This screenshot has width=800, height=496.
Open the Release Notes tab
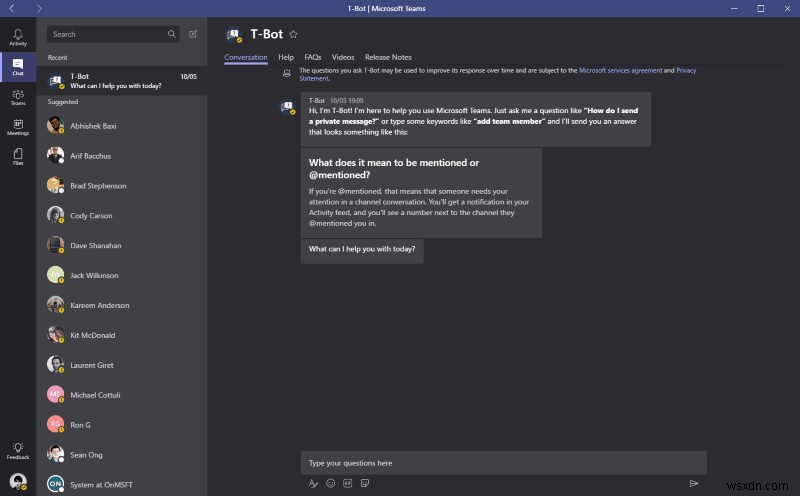click(x=388, y=57)
